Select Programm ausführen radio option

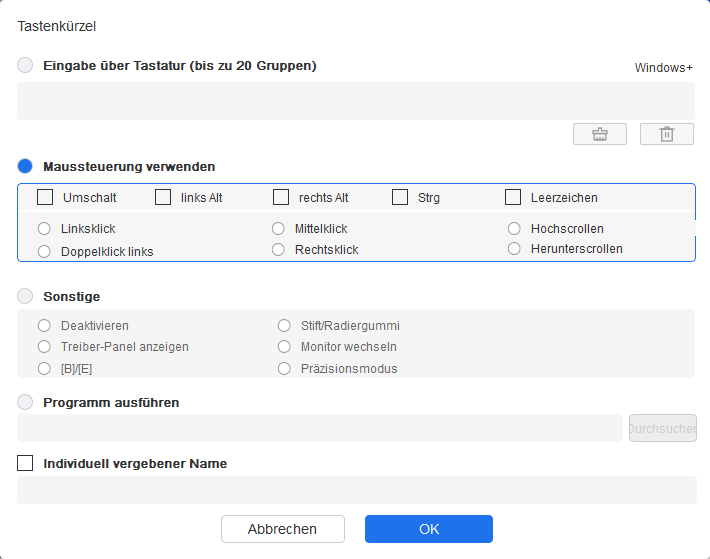[25, 402]
